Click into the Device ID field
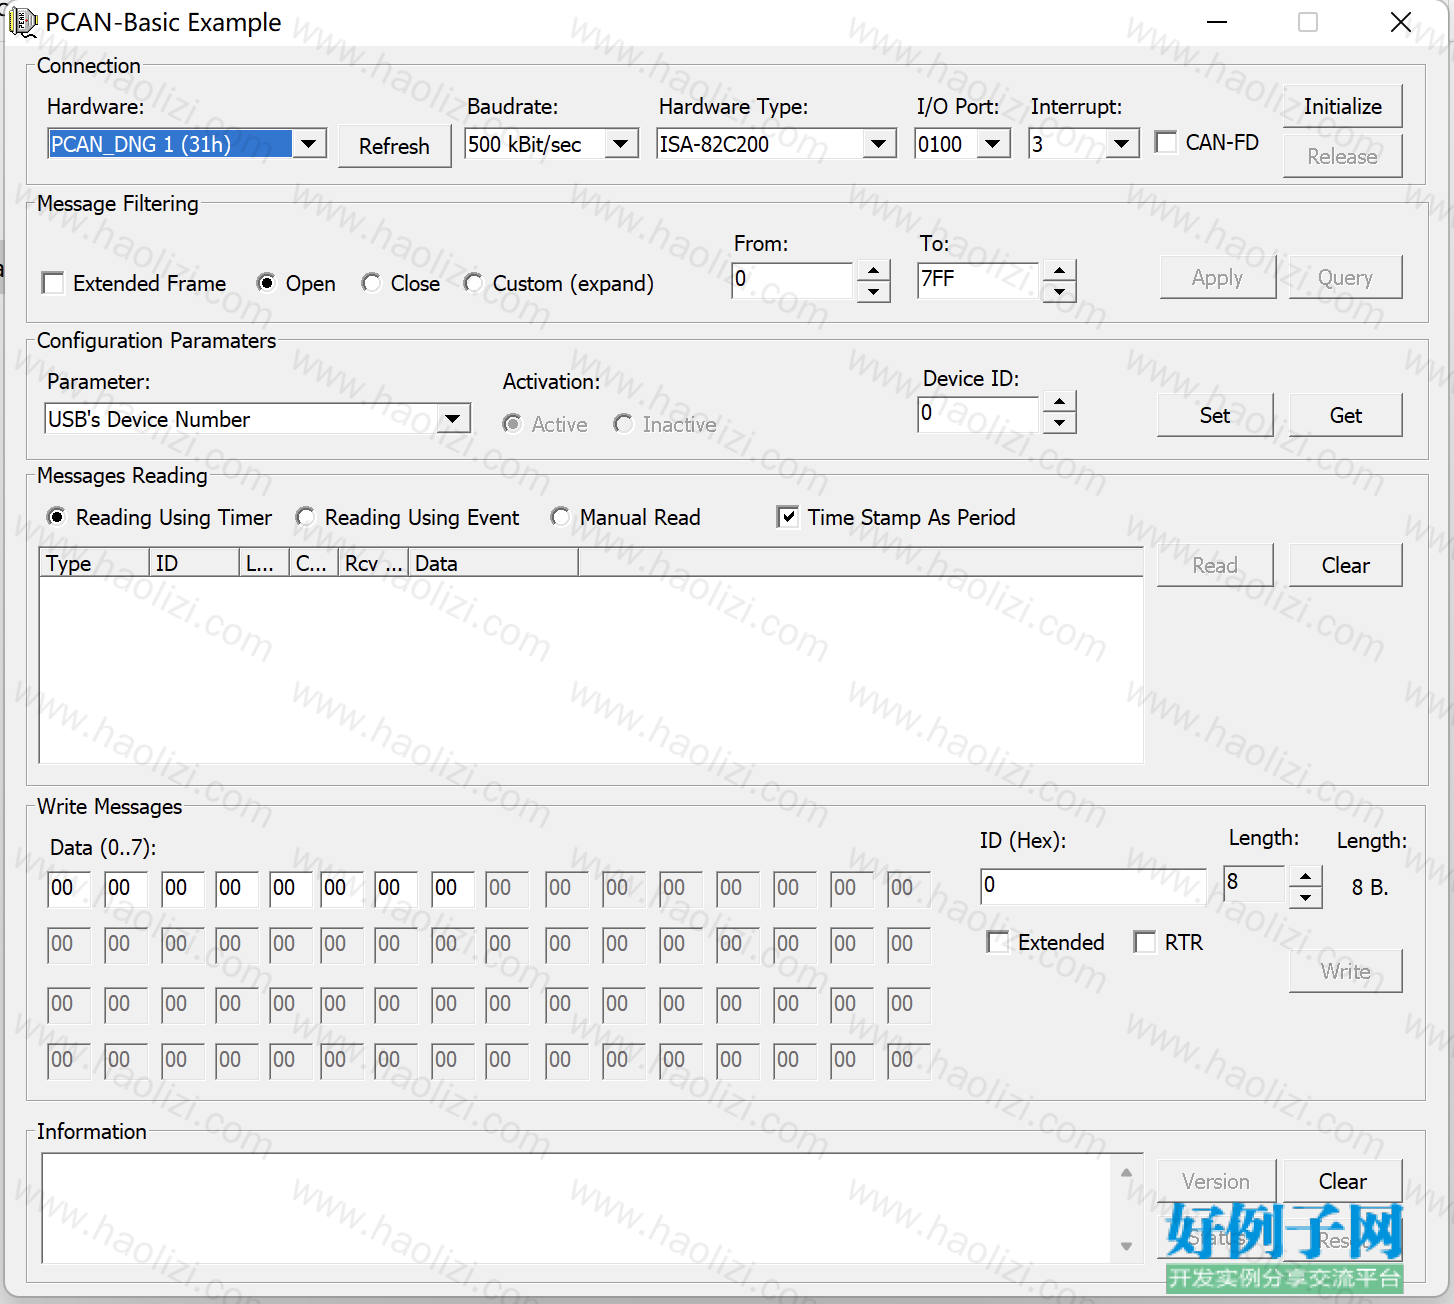Screen dimensions: 1454x1304 980,413
